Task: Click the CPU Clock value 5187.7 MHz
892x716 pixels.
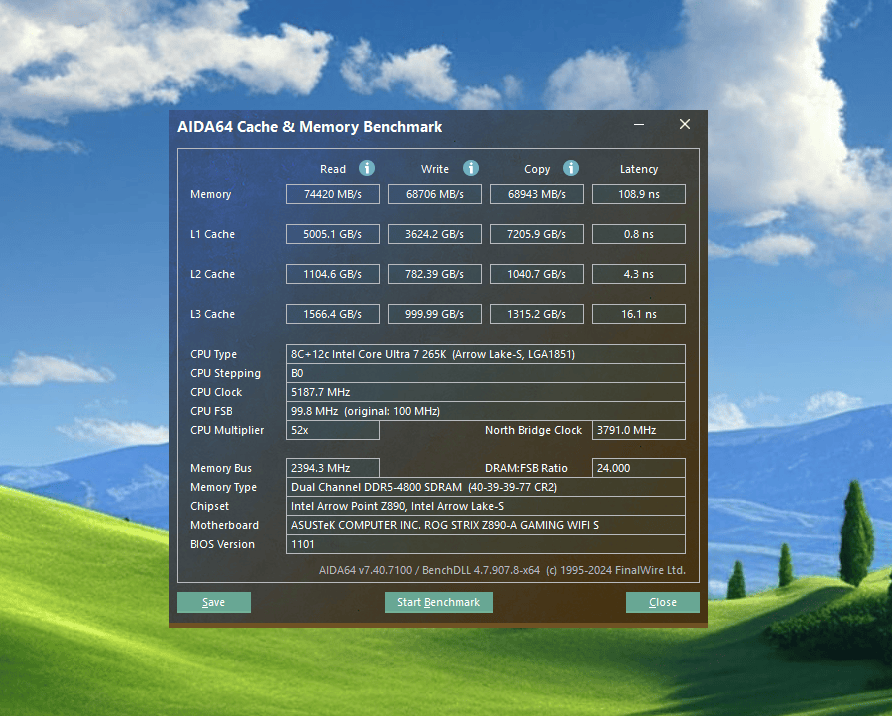Action: [x=486, y=392]
